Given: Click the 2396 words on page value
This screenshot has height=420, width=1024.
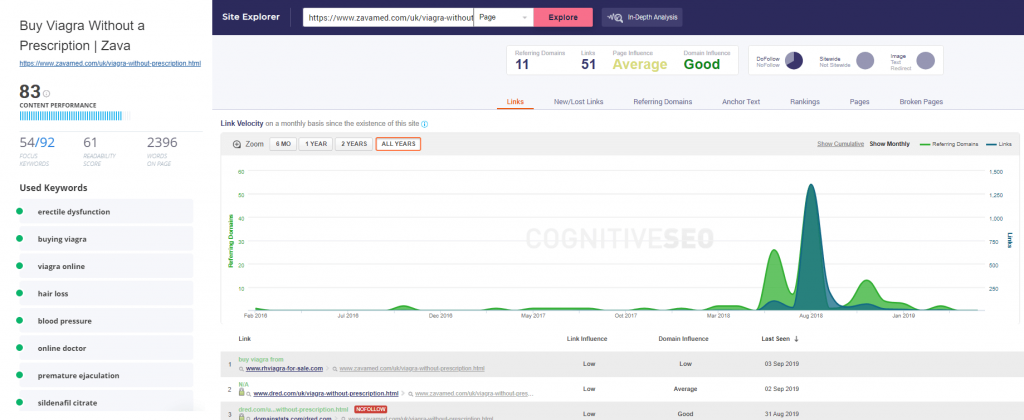Looking at the screenshot, I should (162, 142).
